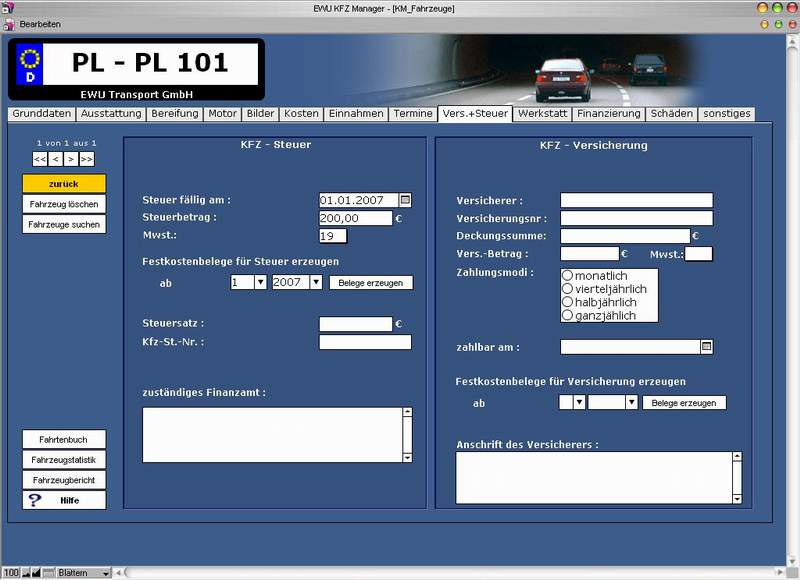Open calendar icon next to zahlbar am

706,347
